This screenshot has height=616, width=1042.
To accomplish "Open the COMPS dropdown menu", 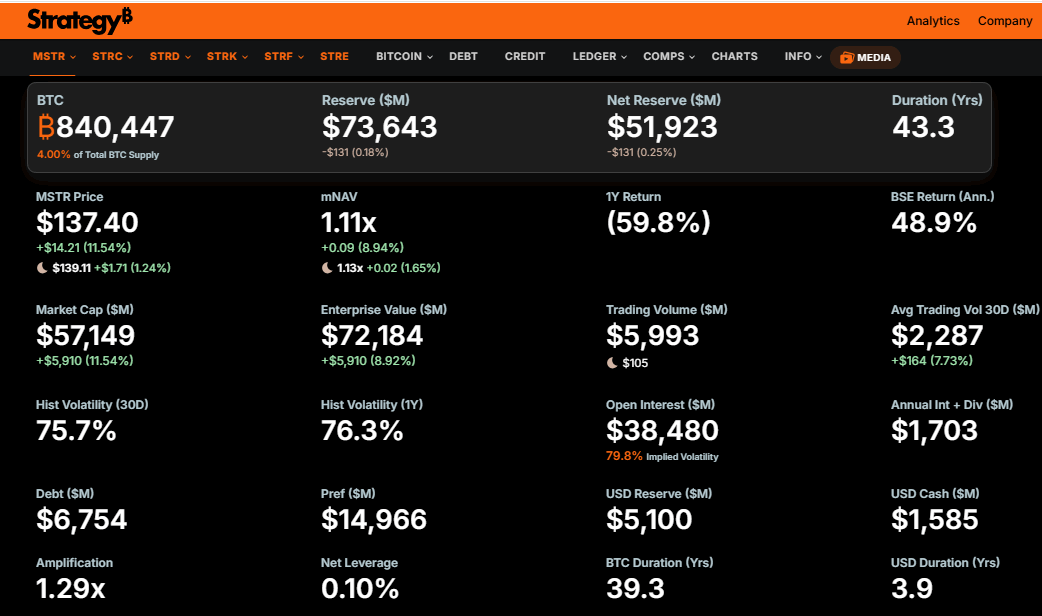I will (x=669, y=56).
